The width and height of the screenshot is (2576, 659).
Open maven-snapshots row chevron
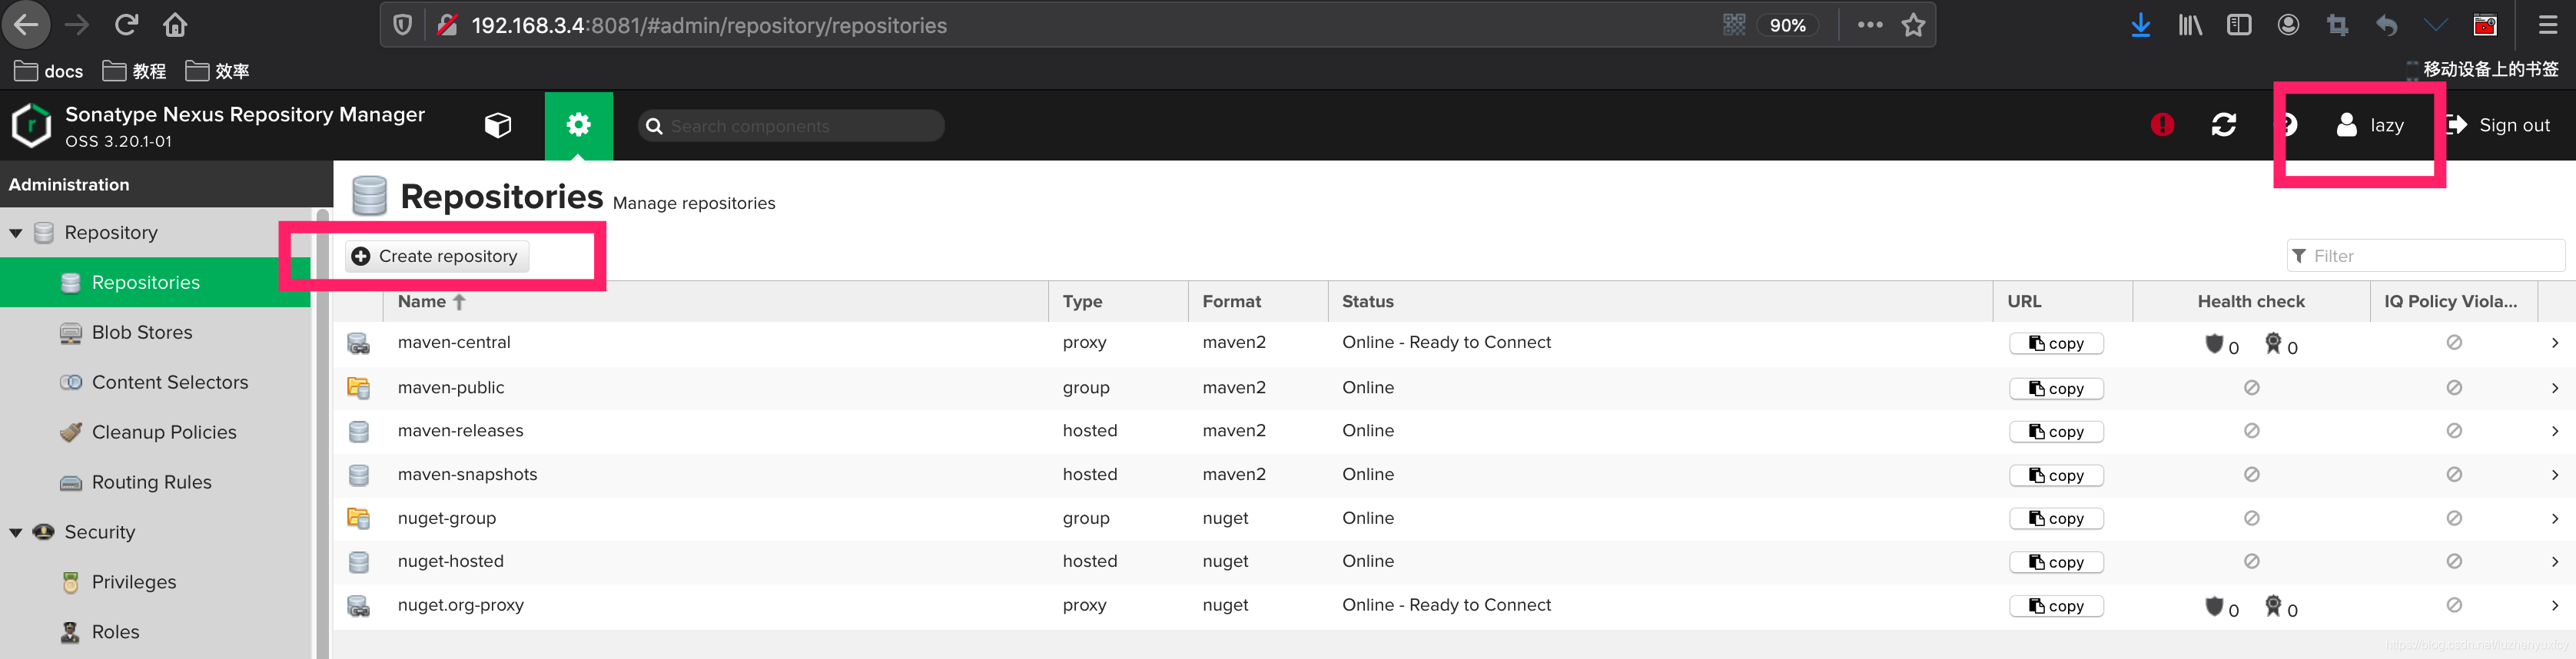[x=2555, y=475]
